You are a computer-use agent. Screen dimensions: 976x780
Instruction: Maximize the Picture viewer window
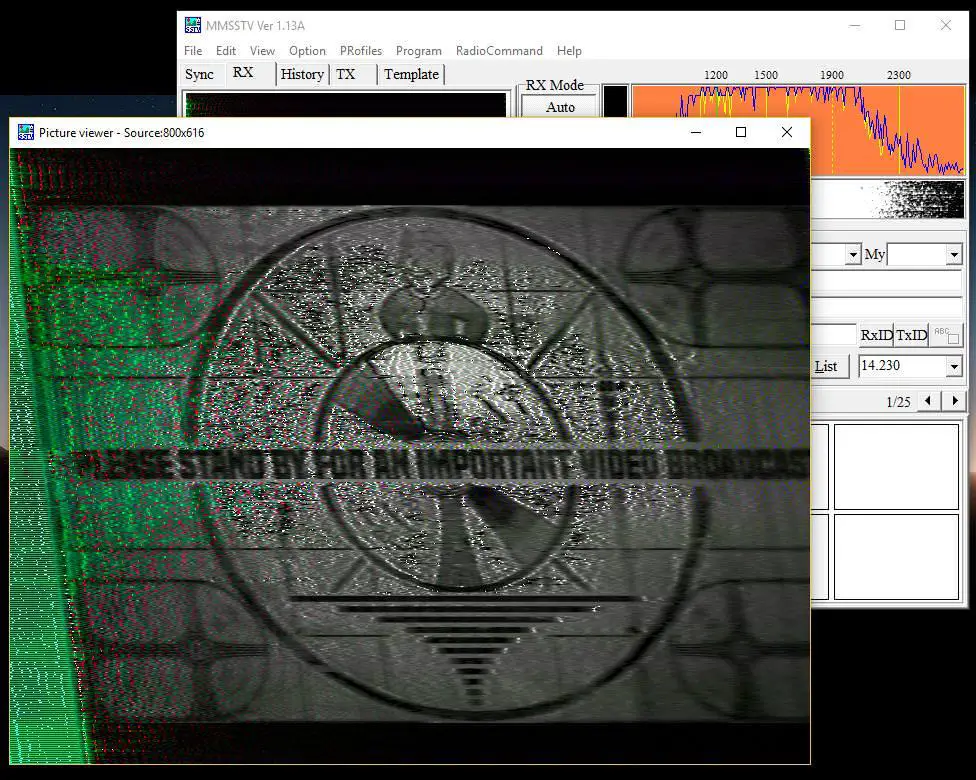pyautogui.click(x=741, y=132)
